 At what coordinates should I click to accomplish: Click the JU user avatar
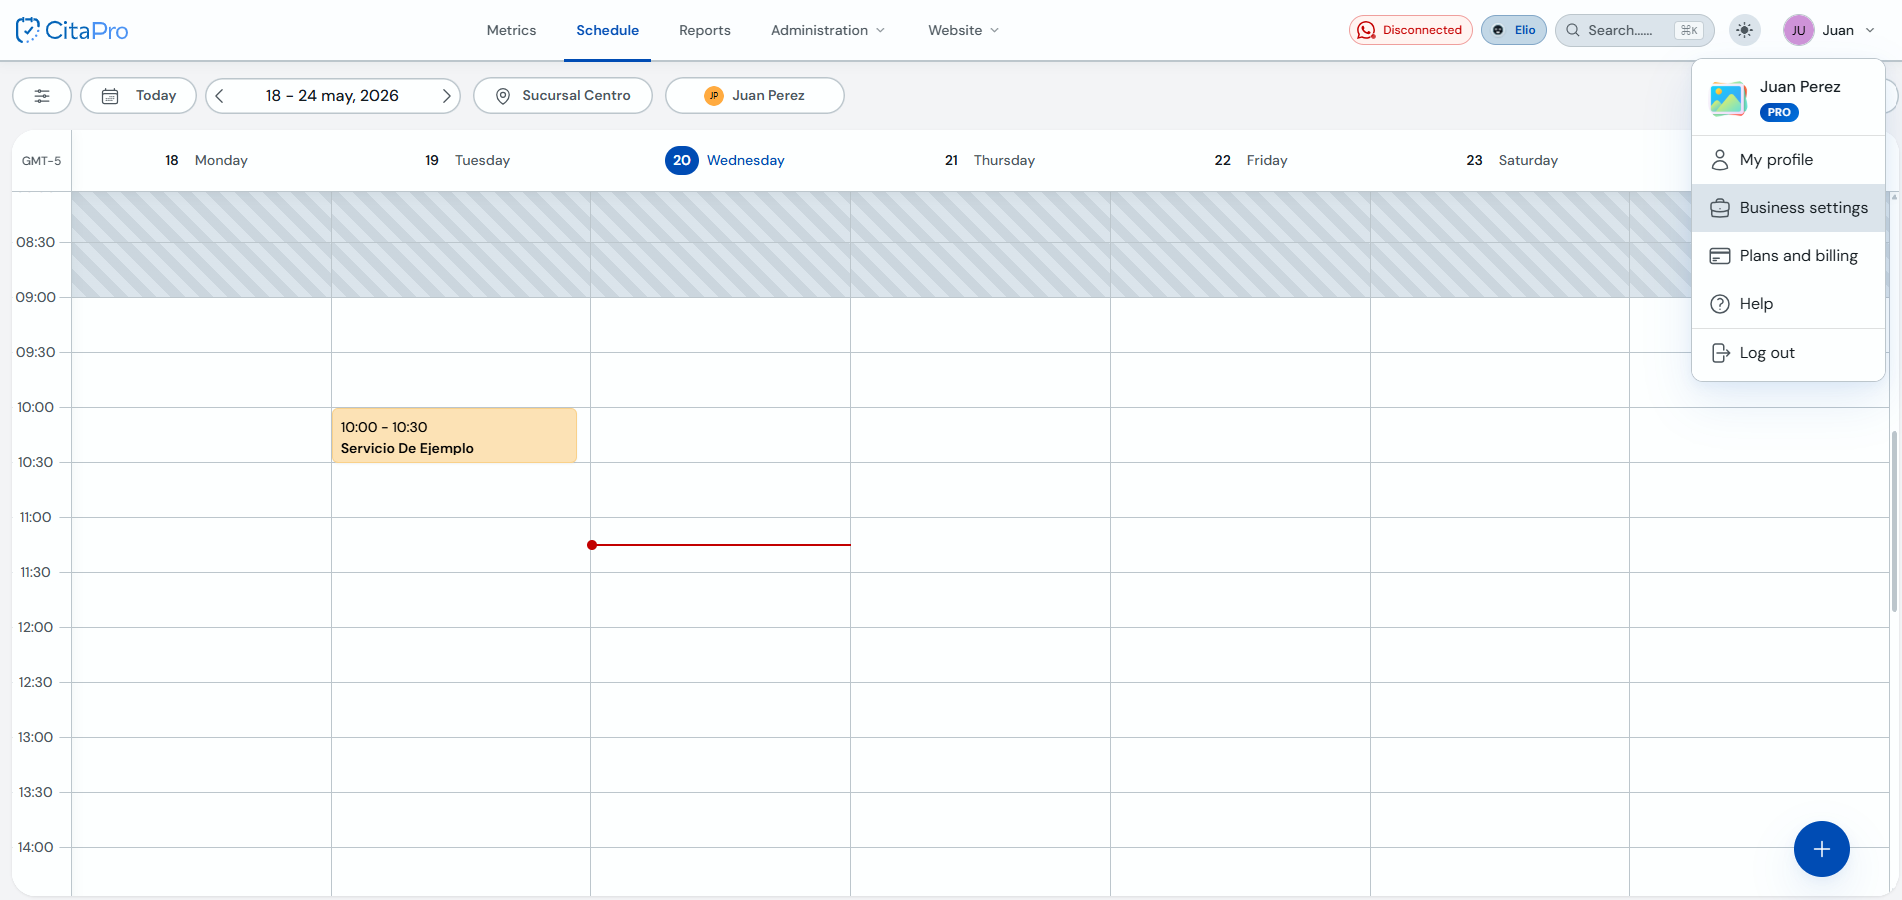tap(1798, 30)
